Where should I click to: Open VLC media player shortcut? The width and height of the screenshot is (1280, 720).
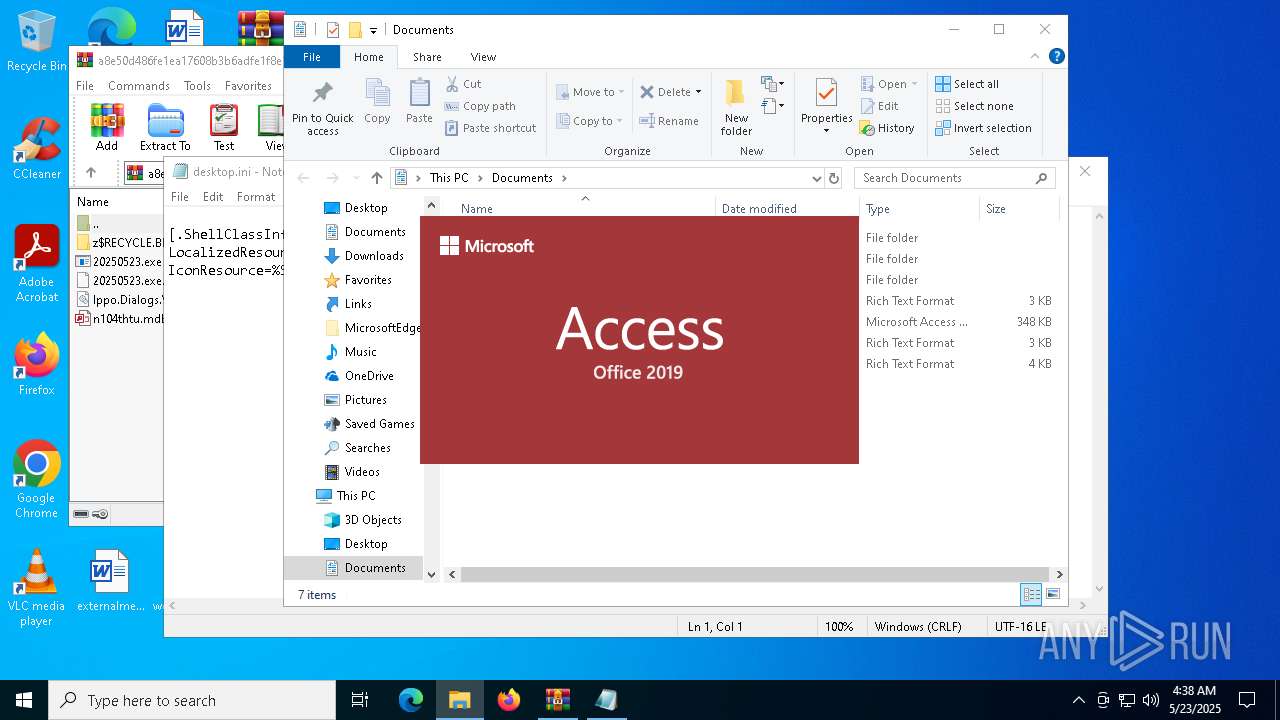pyautogui.click(x=37, y=588)
